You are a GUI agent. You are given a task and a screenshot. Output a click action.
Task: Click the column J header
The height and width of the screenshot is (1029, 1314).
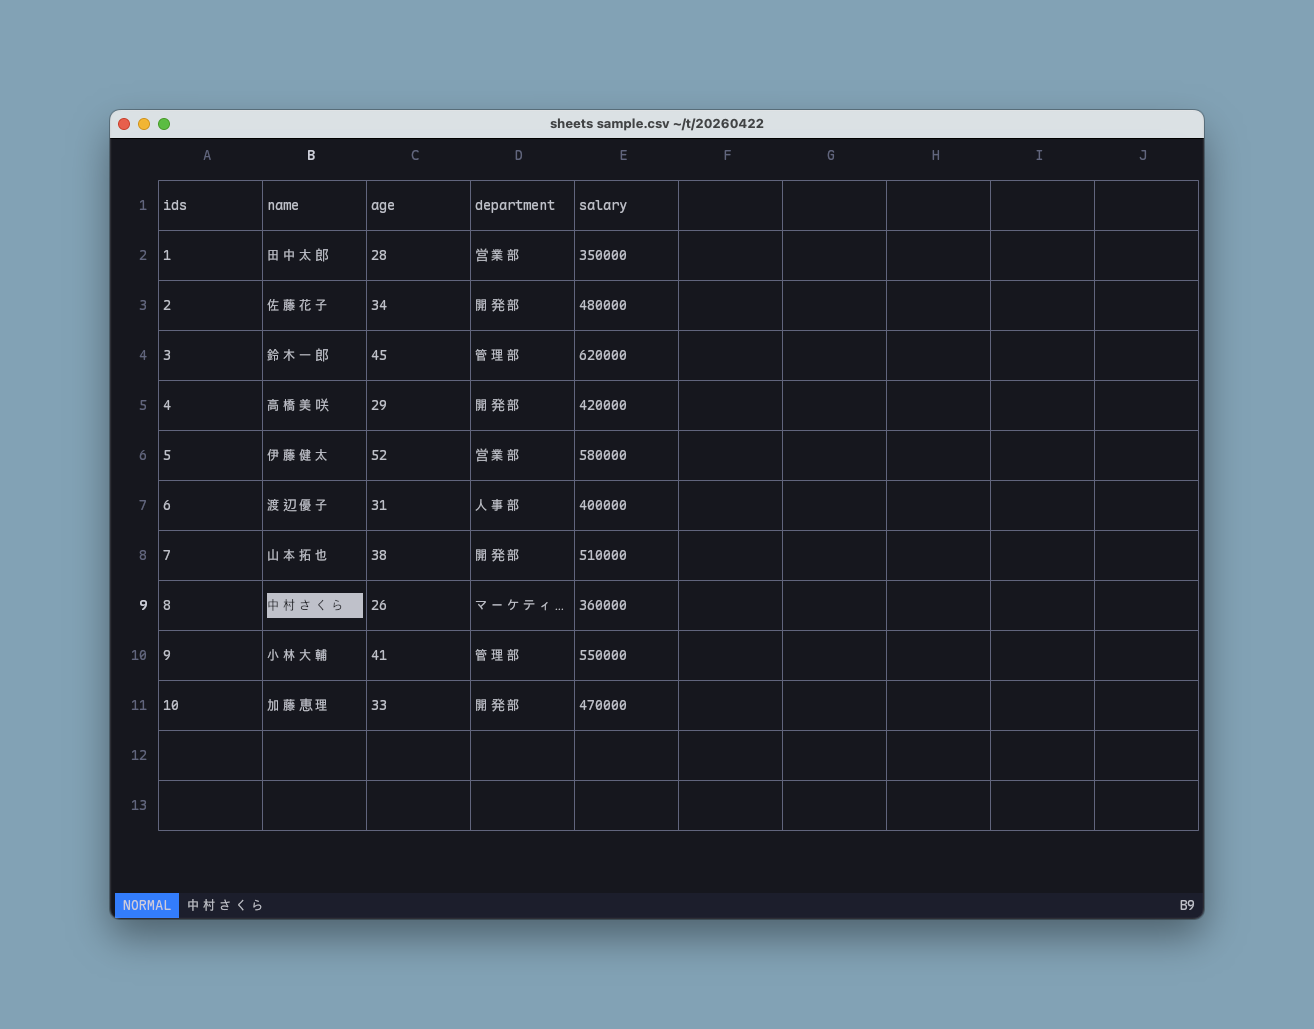coord(1143,155)
